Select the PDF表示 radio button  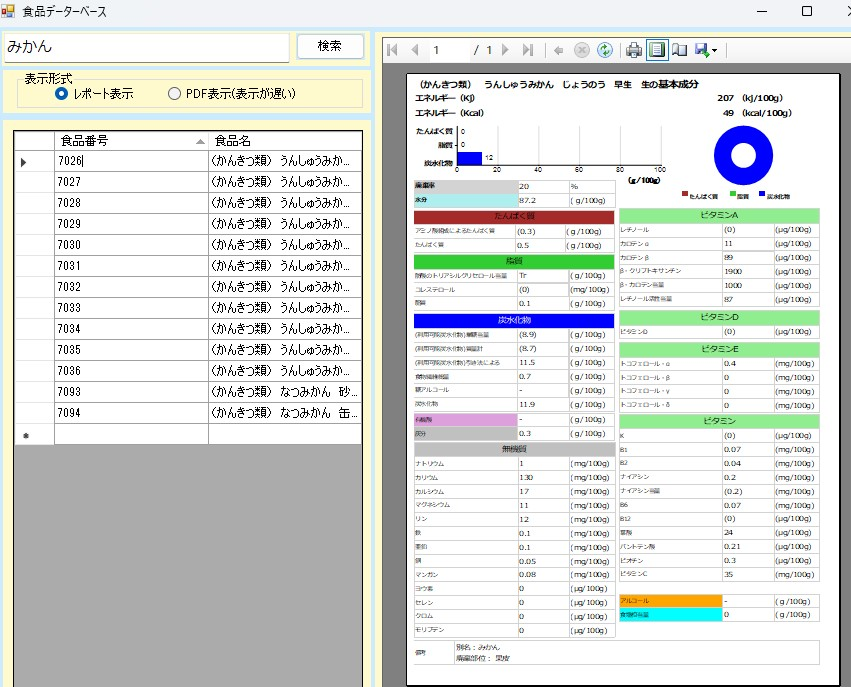click(x=175, y=94)
